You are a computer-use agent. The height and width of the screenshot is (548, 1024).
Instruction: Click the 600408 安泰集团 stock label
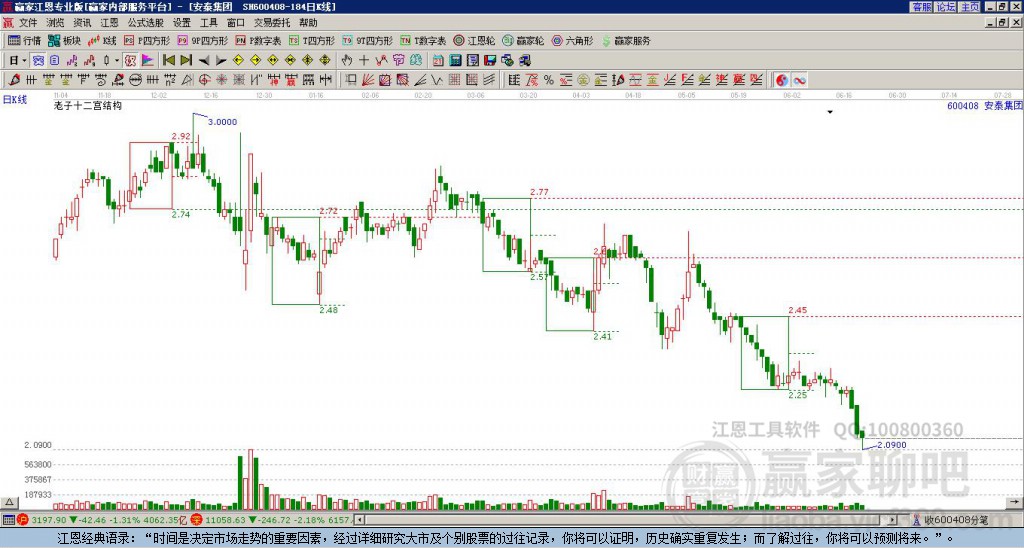click(x=985, y=105)
